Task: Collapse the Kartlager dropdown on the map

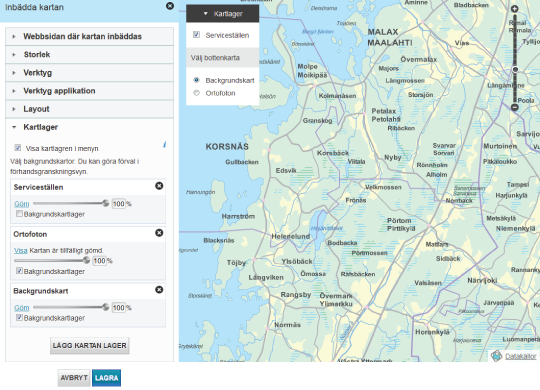Action: coord(222,14)
